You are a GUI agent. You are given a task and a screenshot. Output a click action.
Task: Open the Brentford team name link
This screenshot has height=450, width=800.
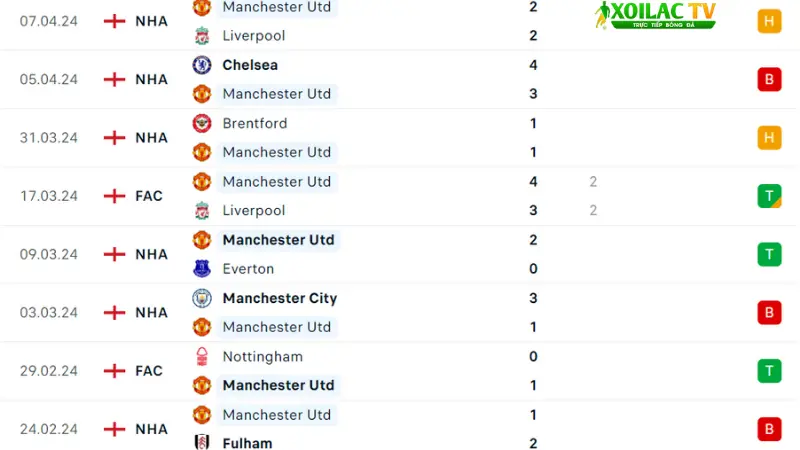(x=255, y=123)
